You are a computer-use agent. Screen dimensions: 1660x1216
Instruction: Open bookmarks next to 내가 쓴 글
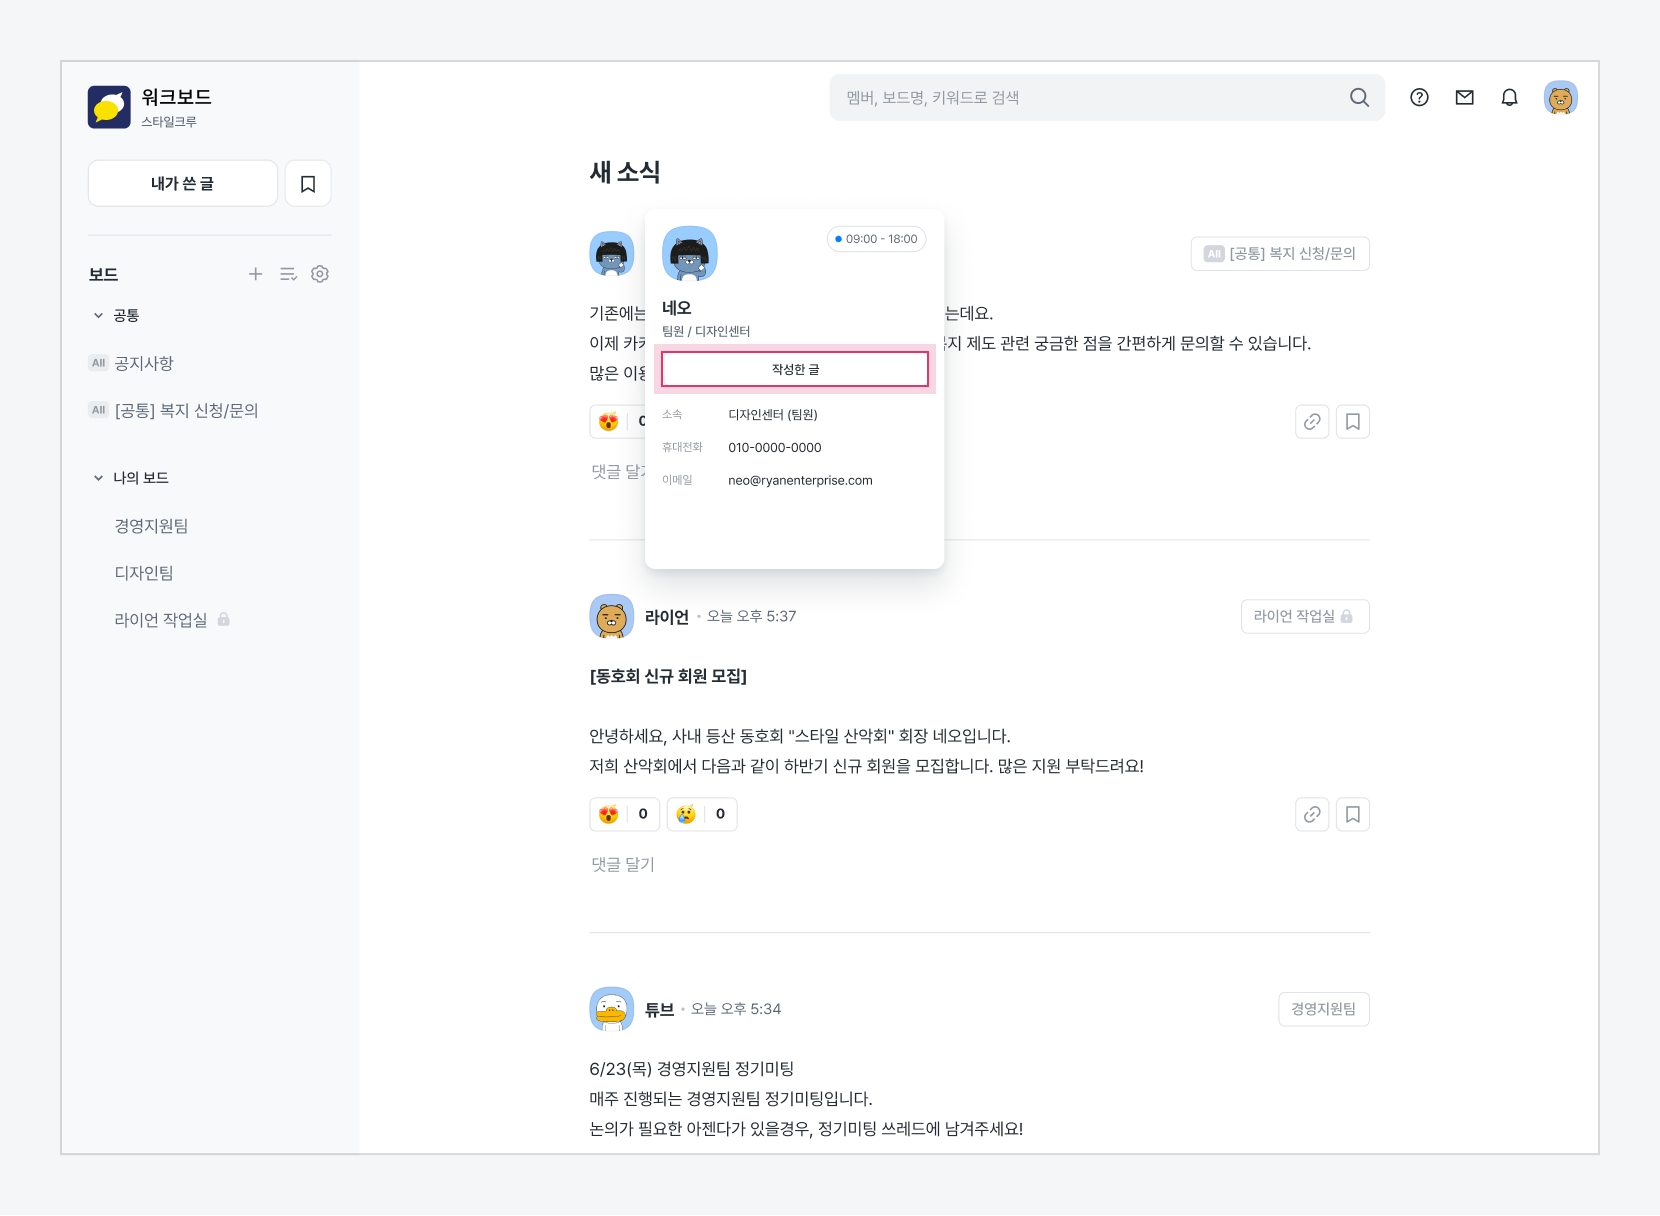(x=308, y=184)
